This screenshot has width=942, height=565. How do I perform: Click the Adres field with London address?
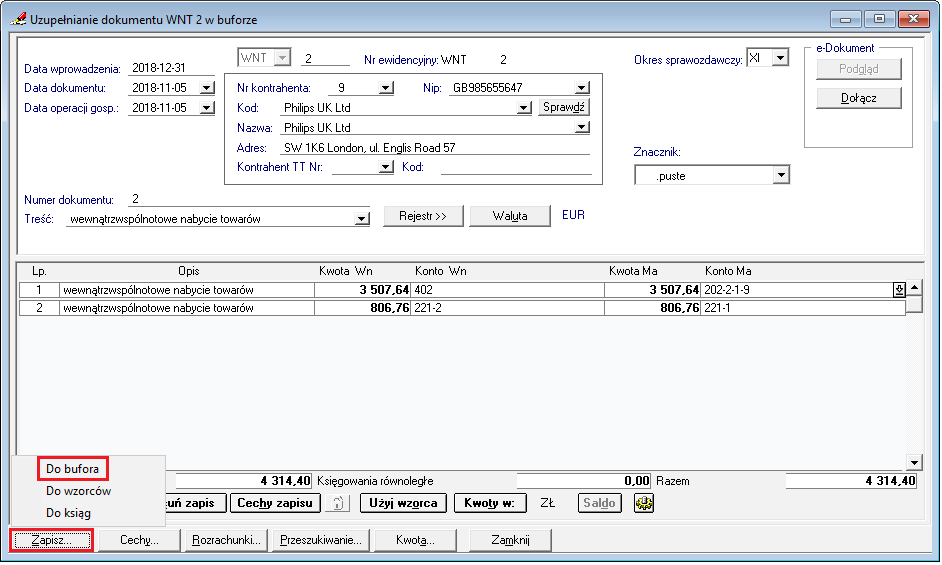pyautogui.click(x=436, y=148)
